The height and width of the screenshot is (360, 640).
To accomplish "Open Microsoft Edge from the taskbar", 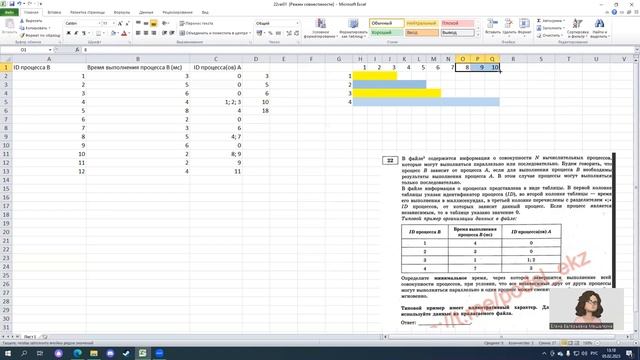I will point(78,353).
